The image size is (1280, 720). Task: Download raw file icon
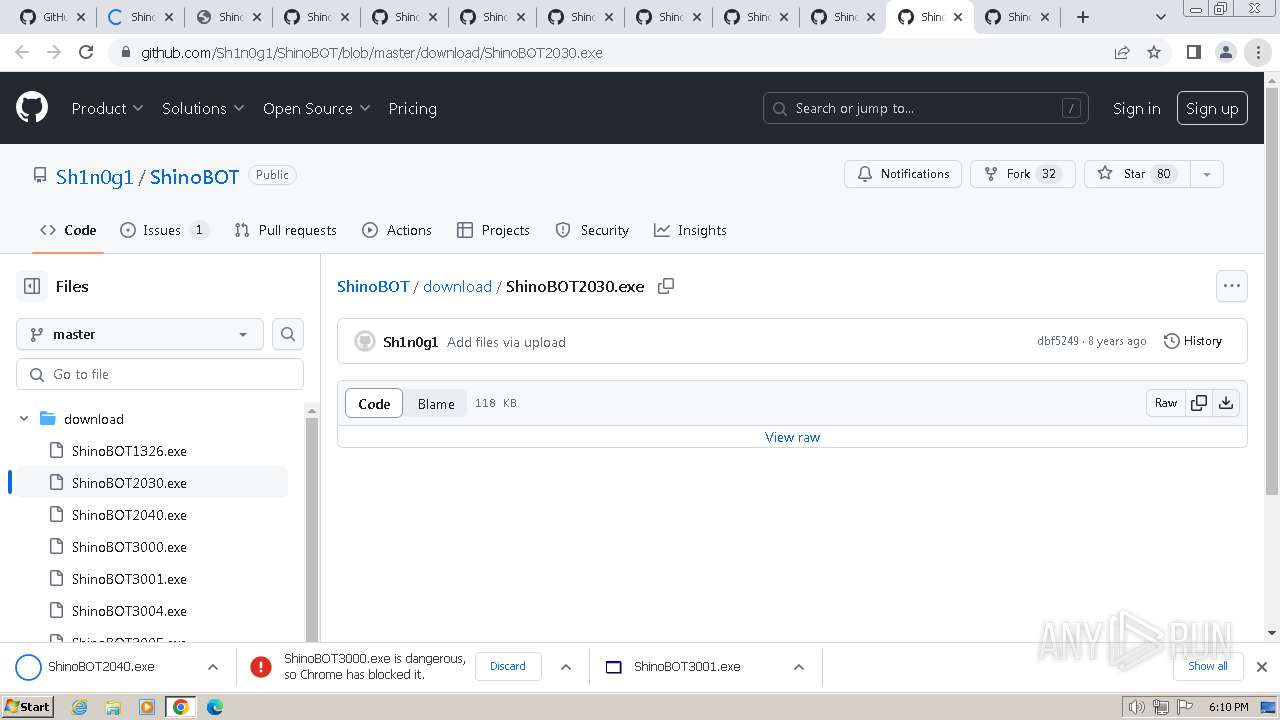(1226, 403)
